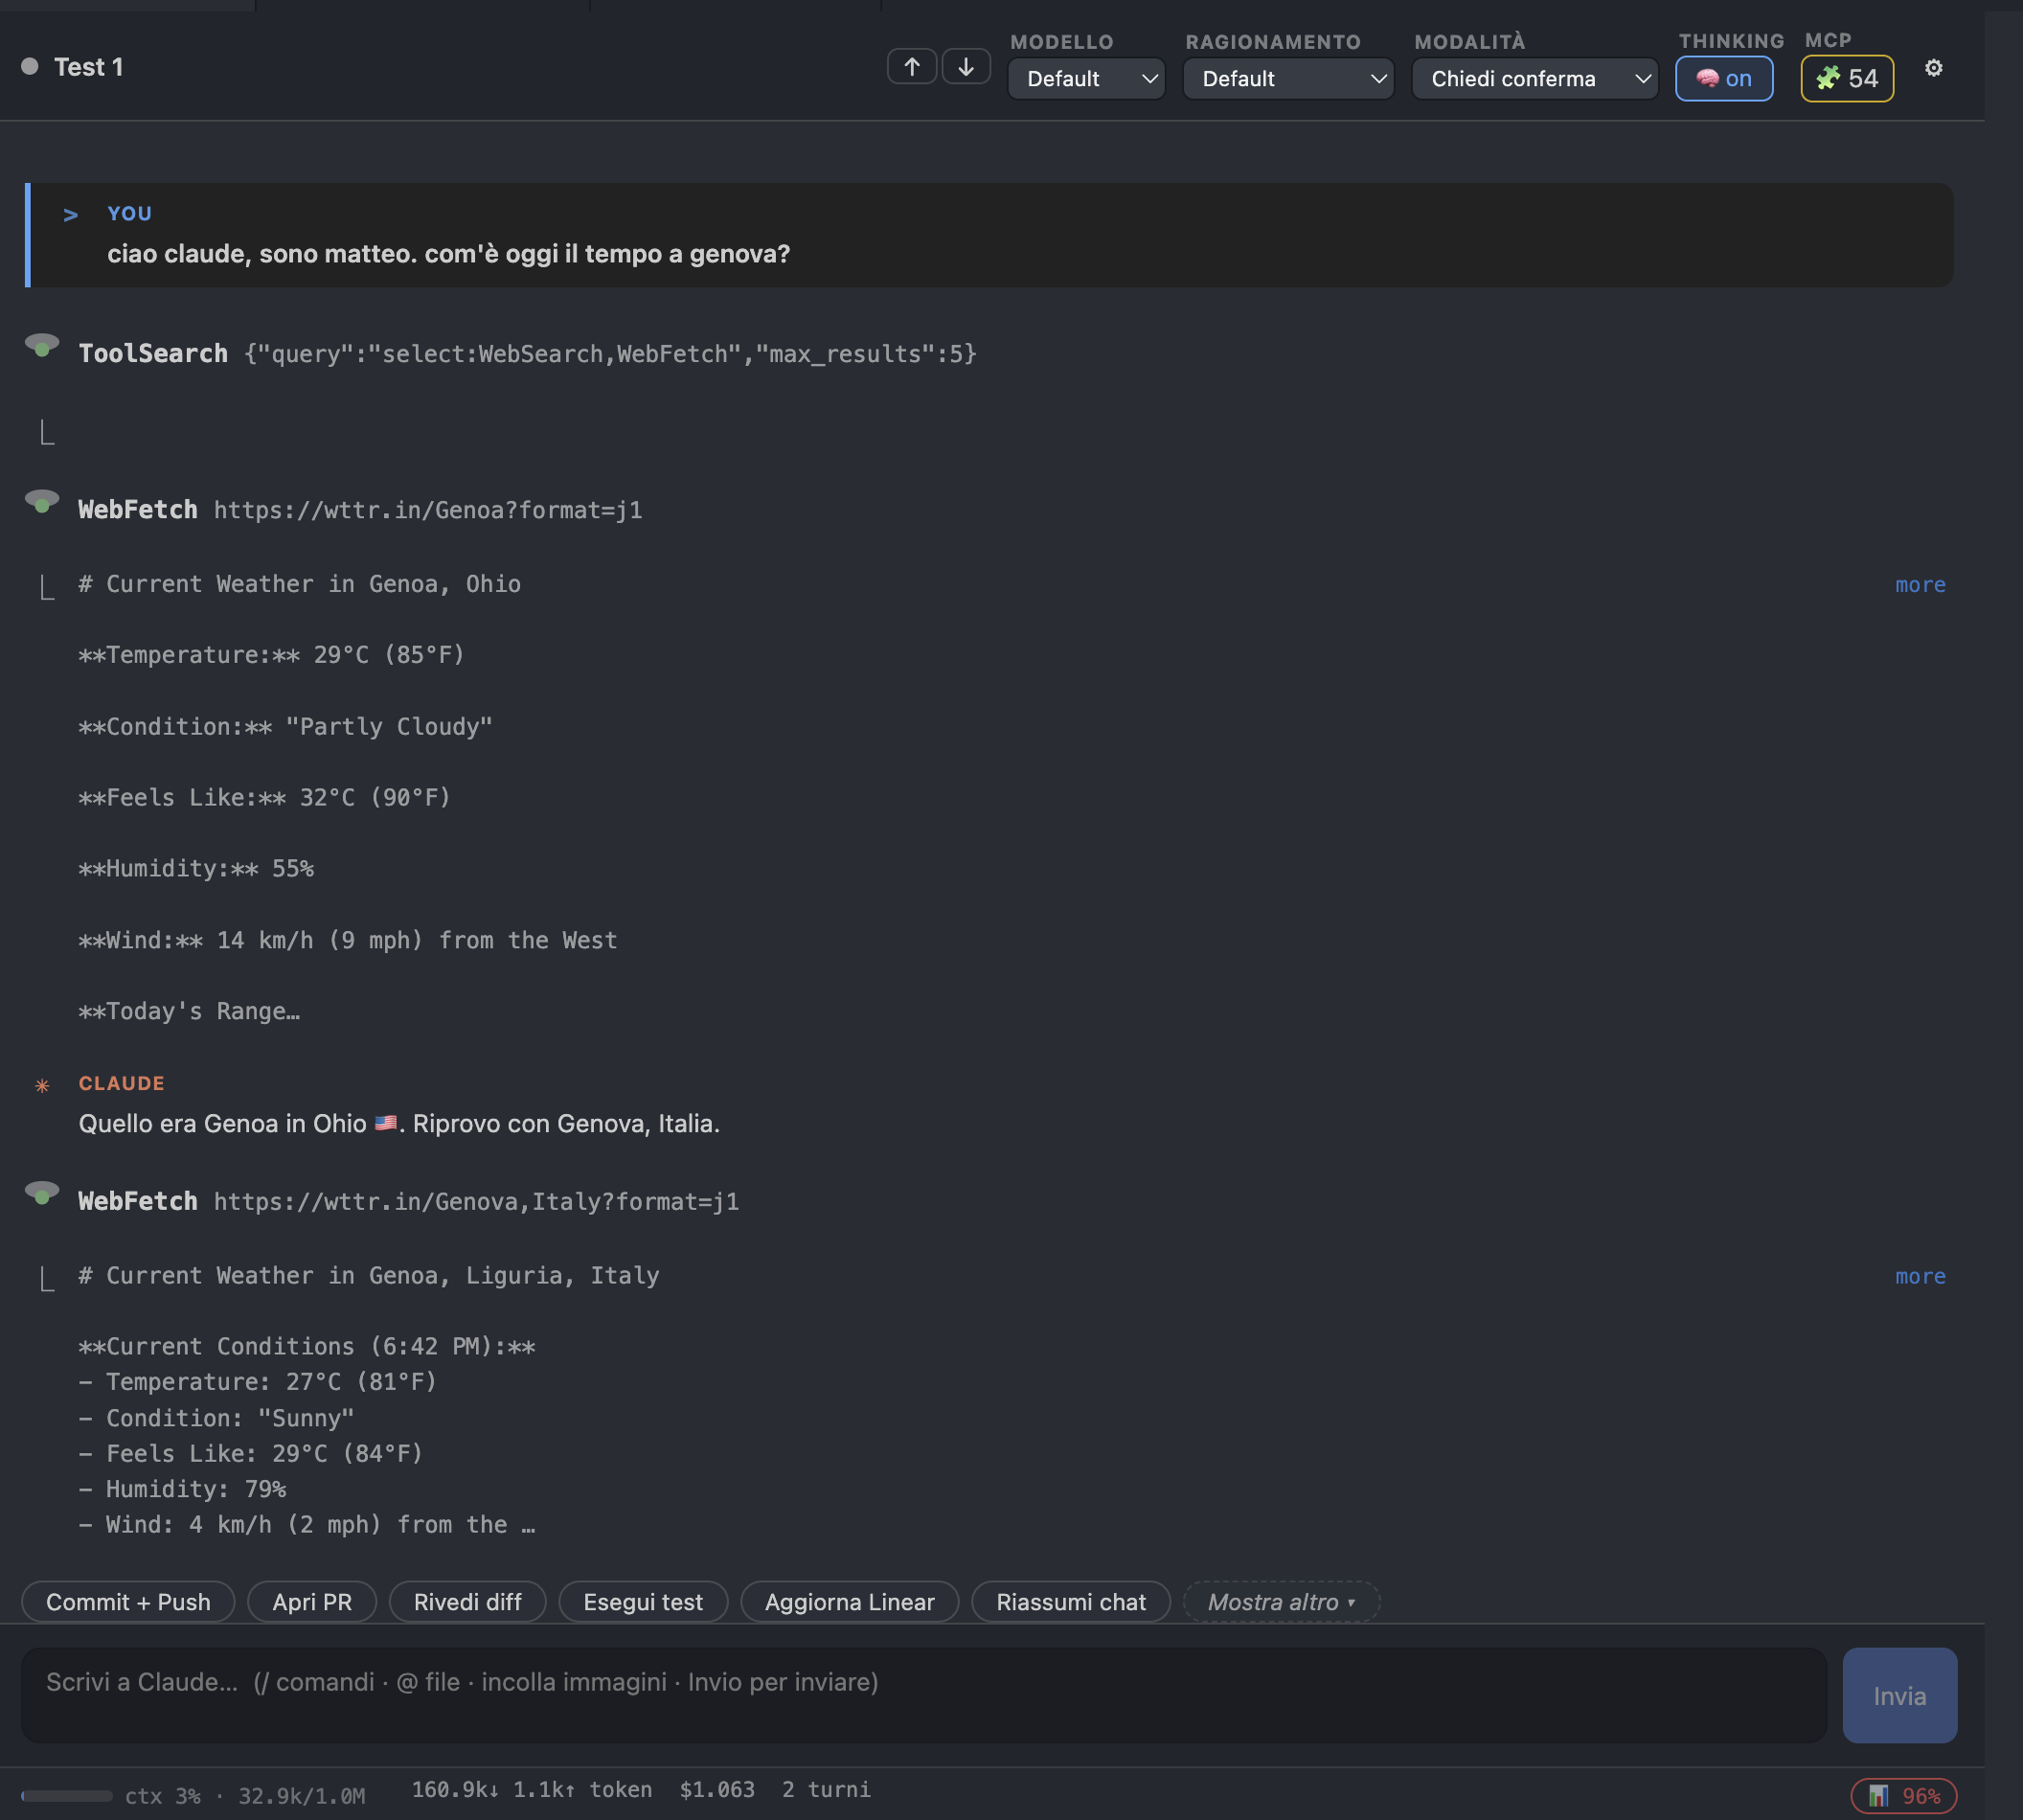Toggle the Thinking brain button

(1723, 78)
